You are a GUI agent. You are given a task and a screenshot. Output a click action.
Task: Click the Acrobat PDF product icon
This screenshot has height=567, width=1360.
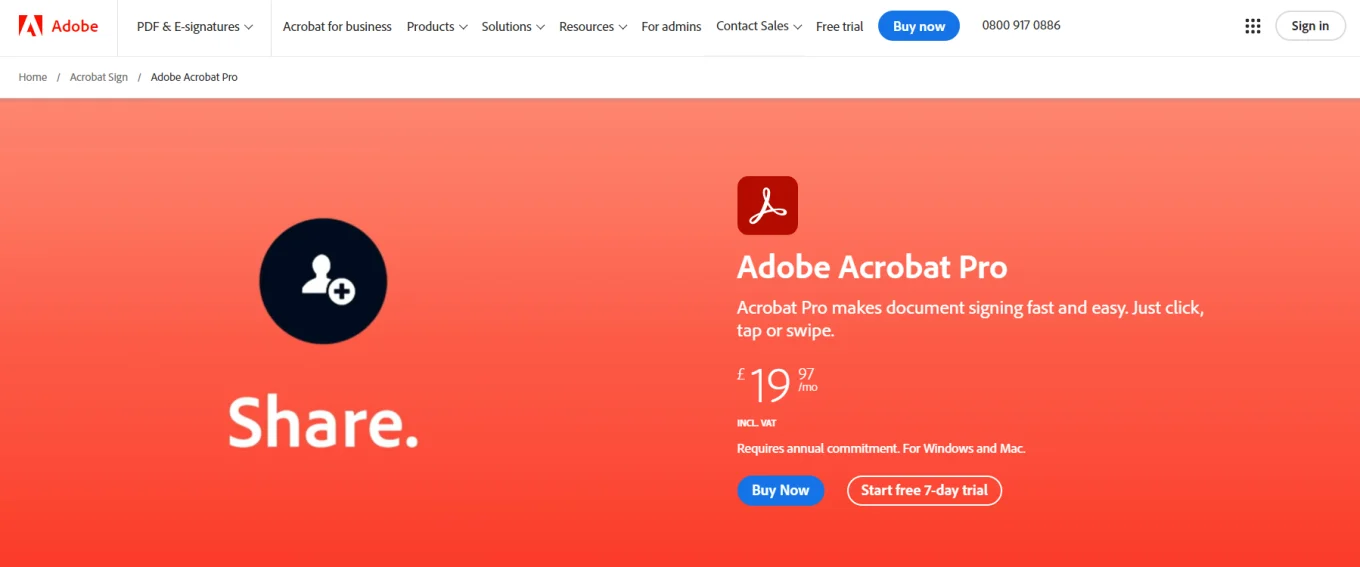point(767,205)
